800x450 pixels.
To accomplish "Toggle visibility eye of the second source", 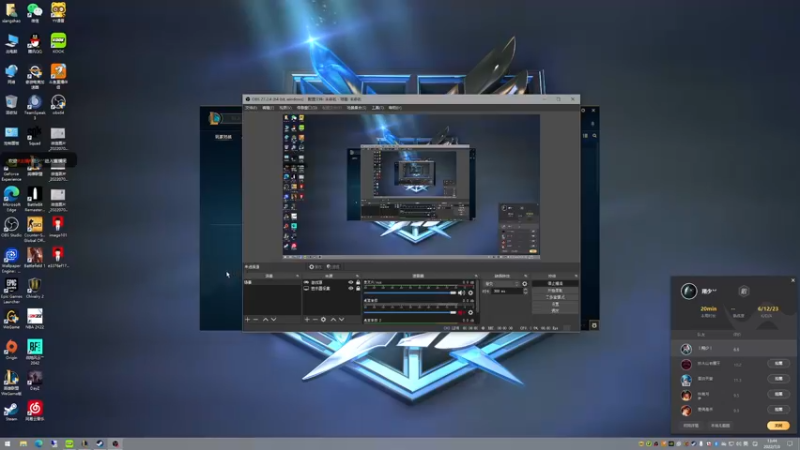I will point(351,288).
